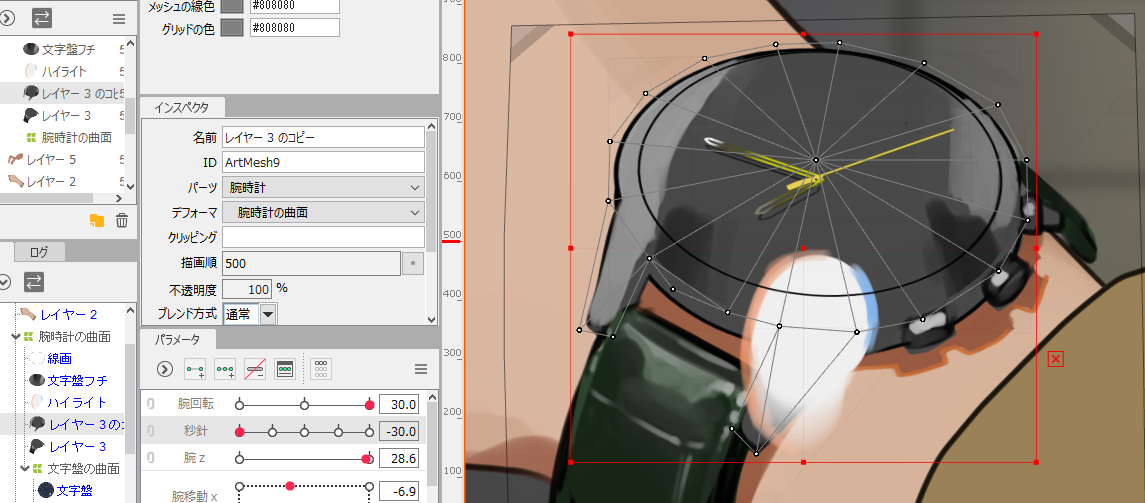
Task: Click the inspector panel scroll-down arrow
Action: 431,319
